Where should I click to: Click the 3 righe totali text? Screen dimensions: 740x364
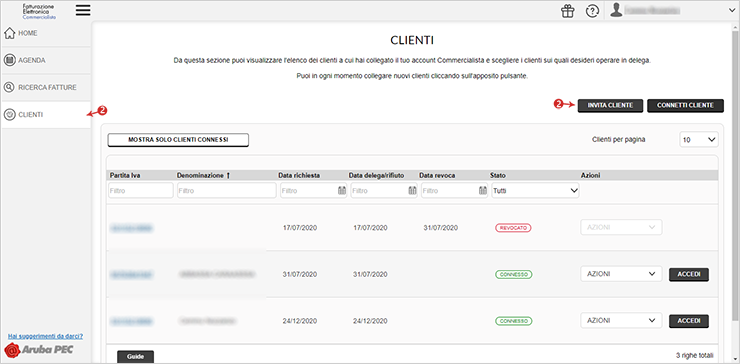click(x=694, y=355)
